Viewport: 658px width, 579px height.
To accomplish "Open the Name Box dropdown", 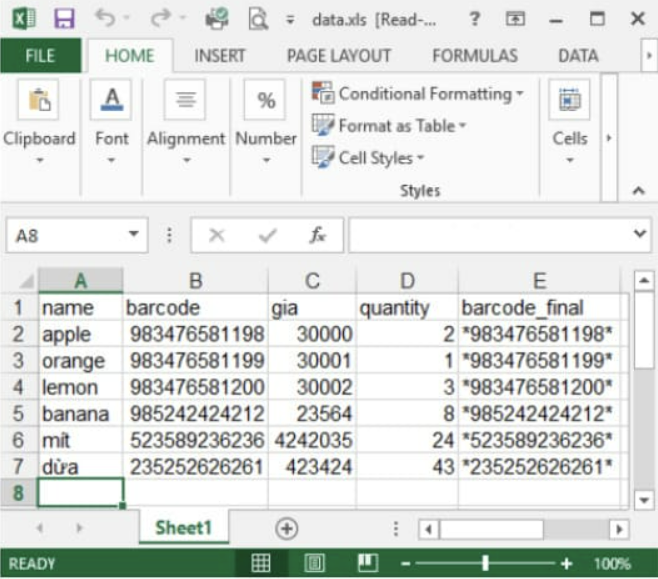I will tap(134, 234).
